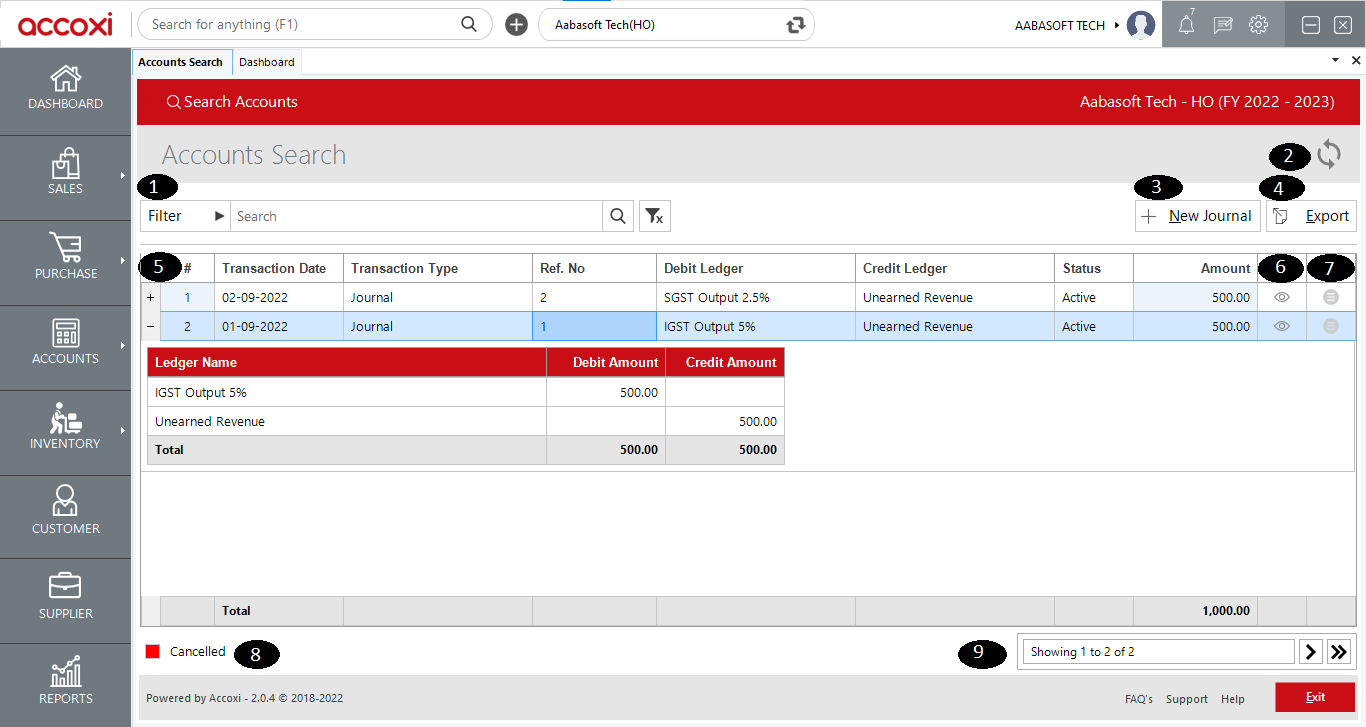Open the FAQ's link
1366x727 pixels.
(1139, 699)
